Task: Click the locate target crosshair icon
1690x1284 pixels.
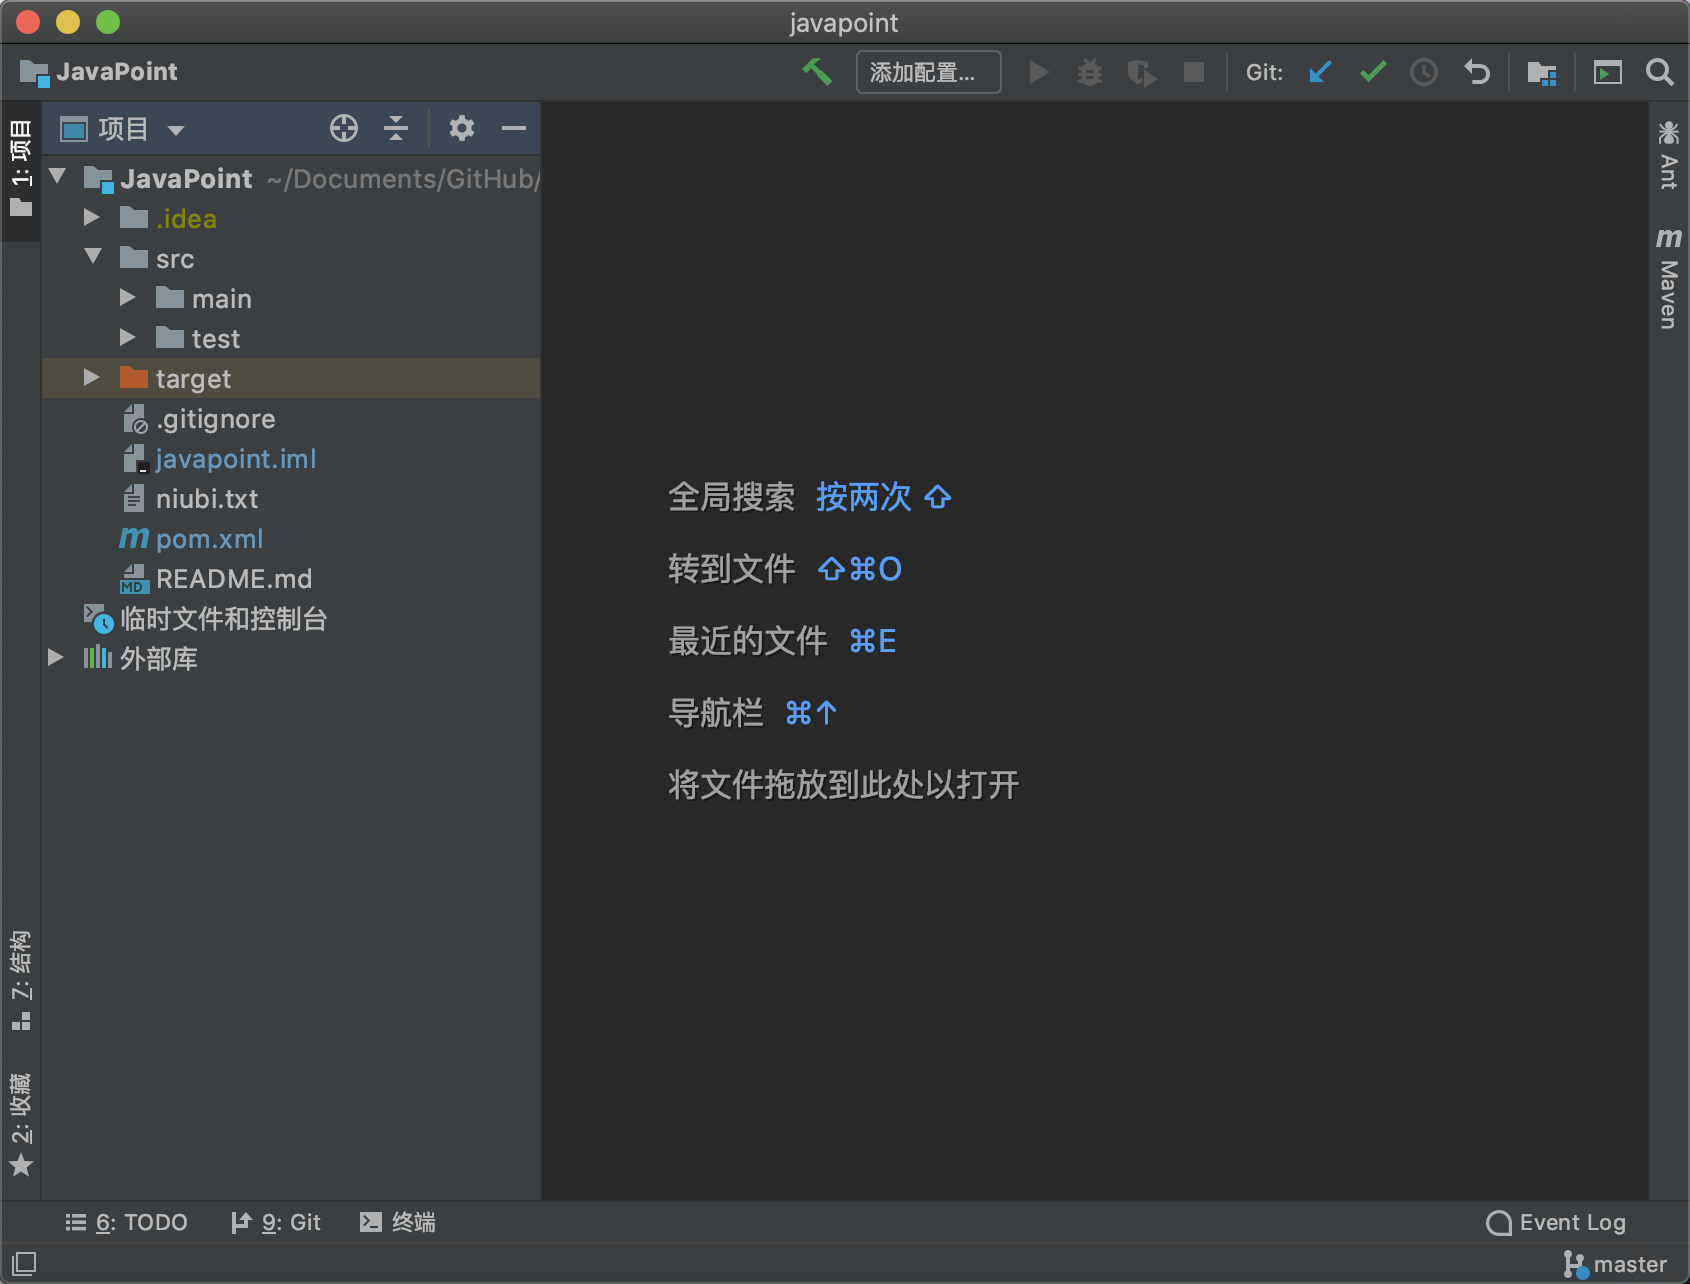Action: click(x=344, y=128)
